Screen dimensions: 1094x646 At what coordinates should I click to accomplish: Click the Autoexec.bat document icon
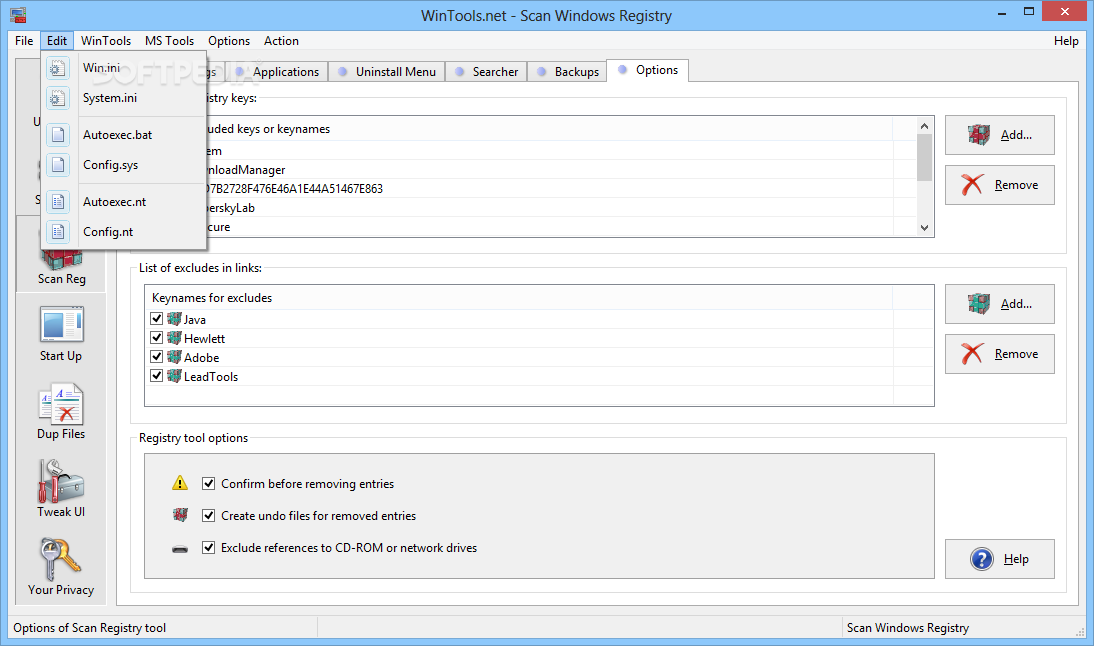pos(58,135)
